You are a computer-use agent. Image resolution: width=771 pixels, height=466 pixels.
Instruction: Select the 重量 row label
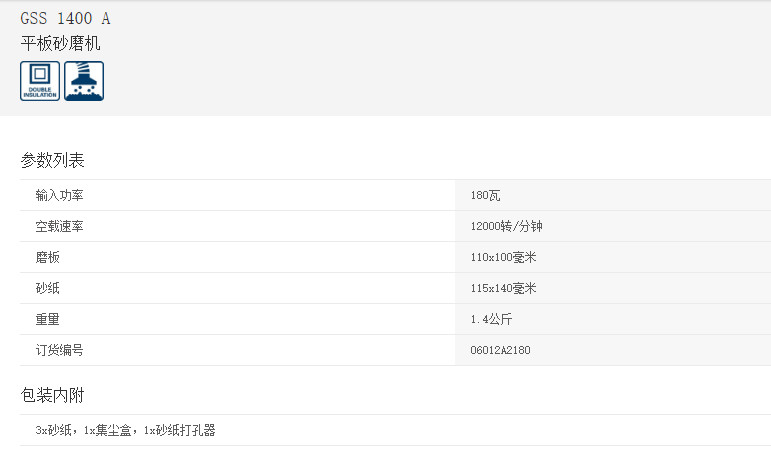(47, 320)
